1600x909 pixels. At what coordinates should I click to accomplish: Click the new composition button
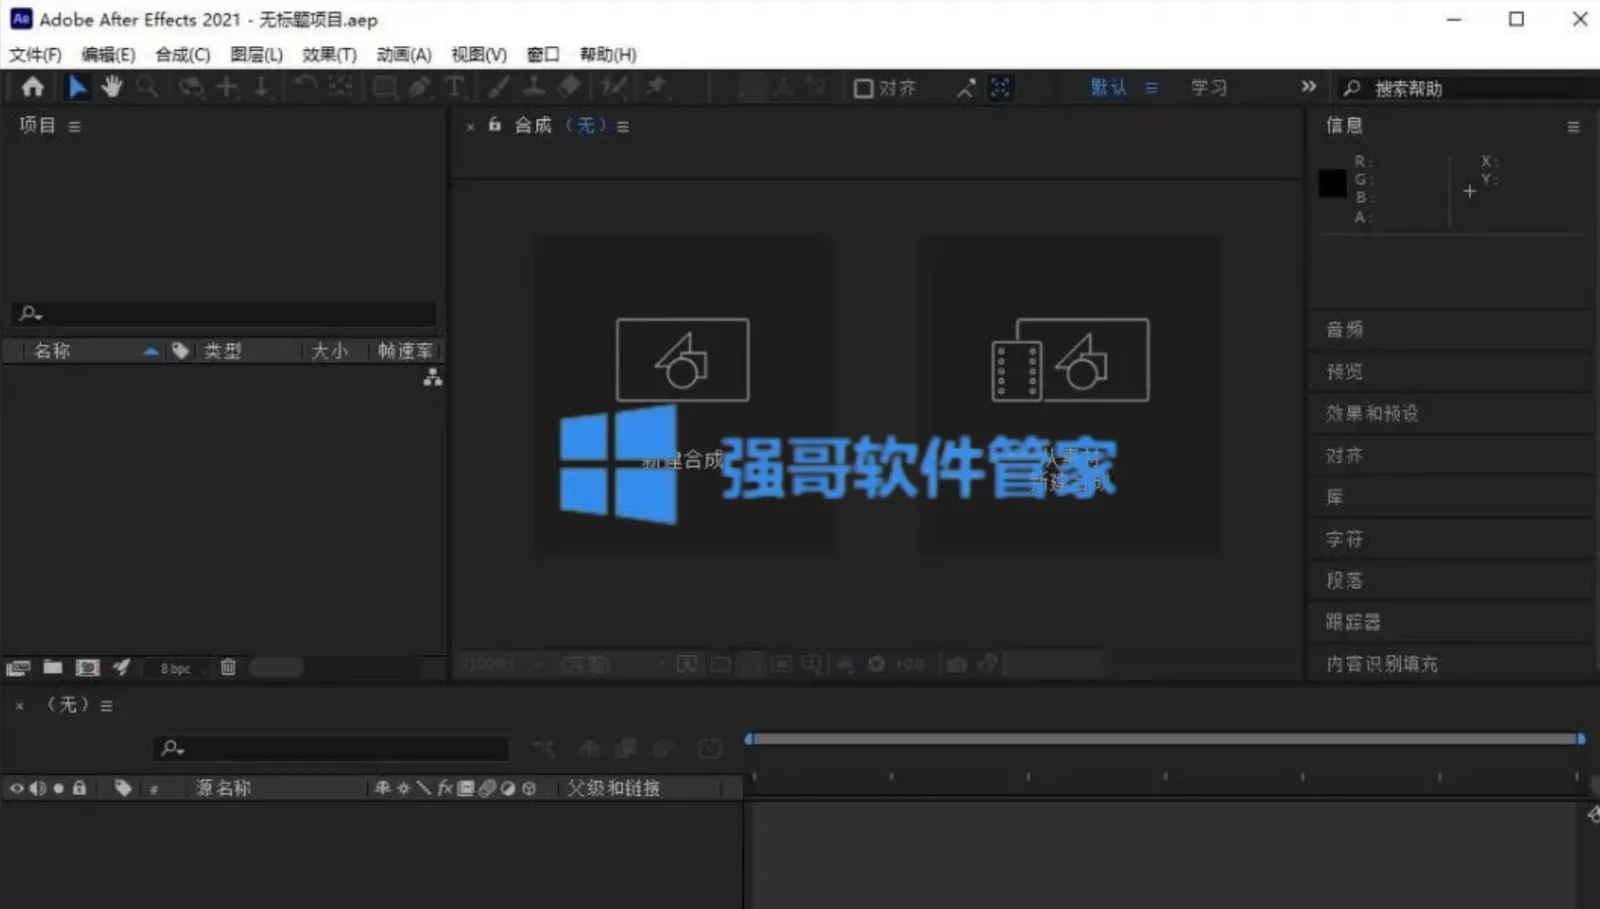[683, 394]
